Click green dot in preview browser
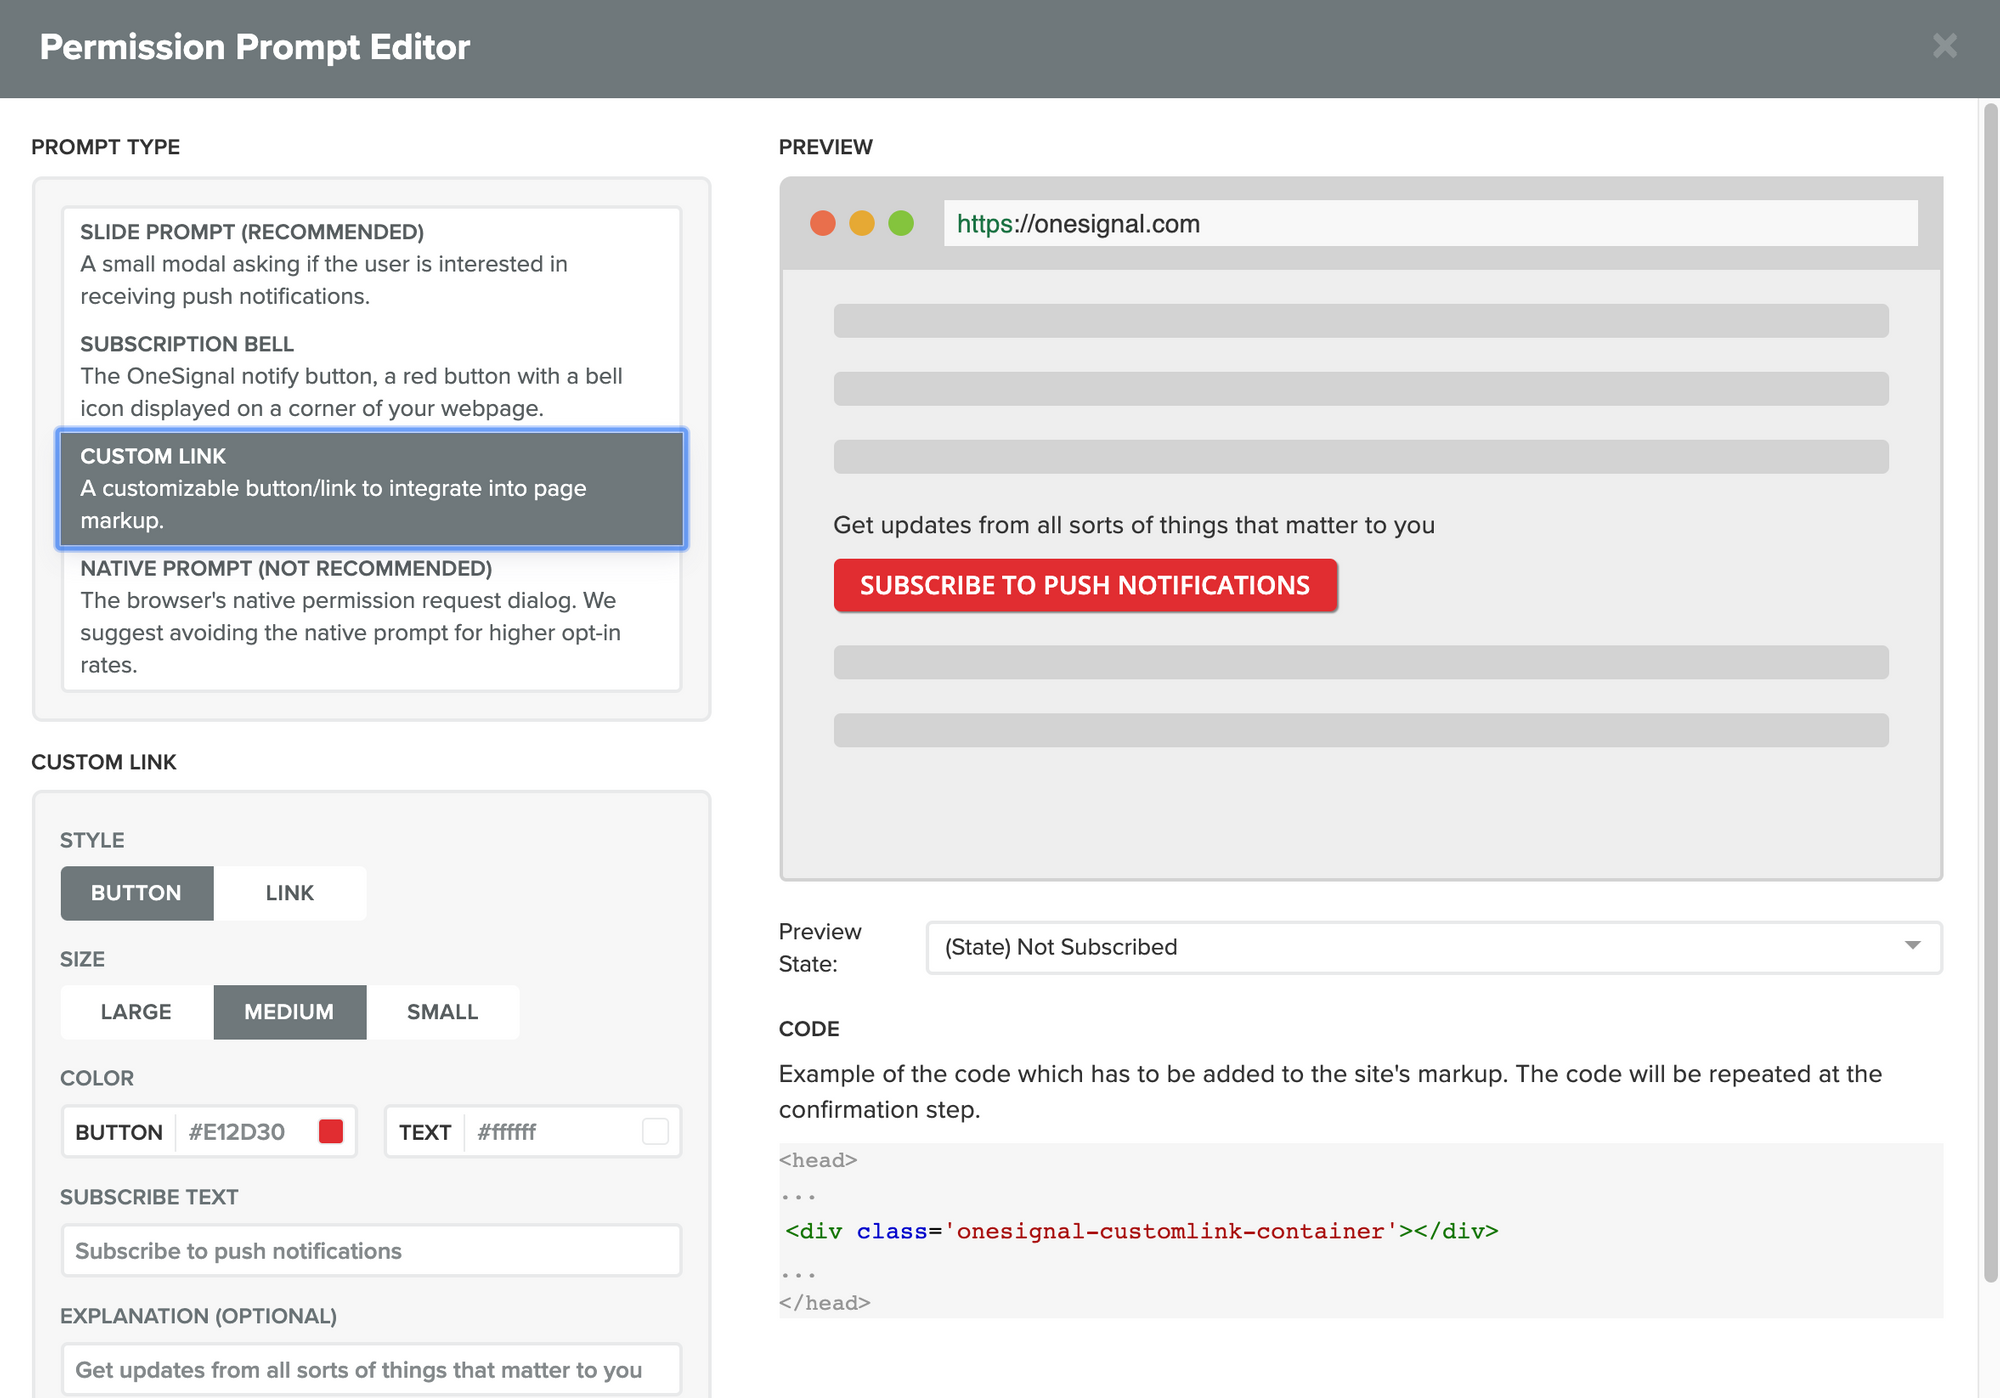The width and height of the screenshot is (2000, 1398). click(901, 223)
